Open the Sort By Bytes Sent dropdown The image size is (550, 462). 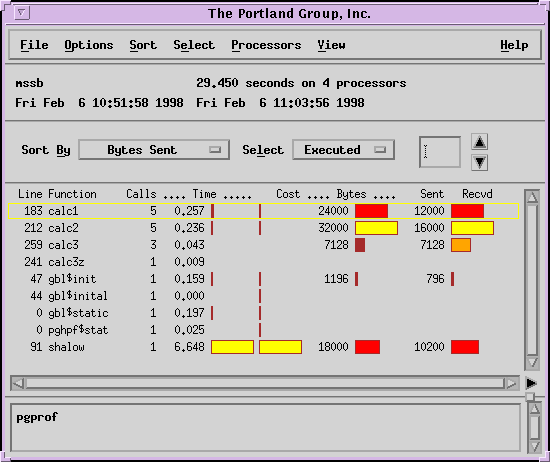[x=154, y=150]
